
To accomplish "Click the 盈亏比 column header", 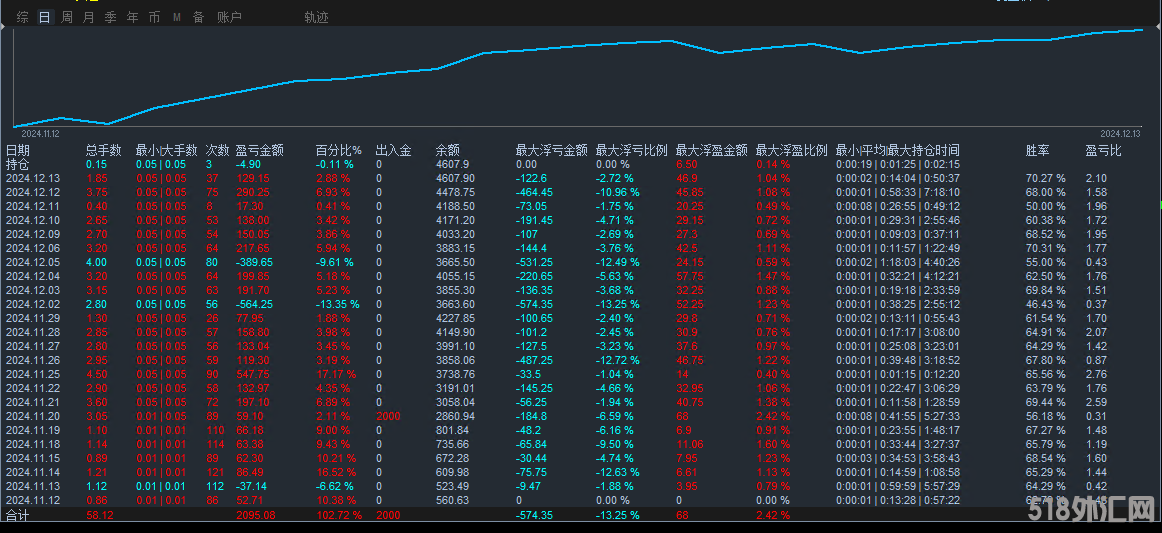I will [x=1103, y=150].
